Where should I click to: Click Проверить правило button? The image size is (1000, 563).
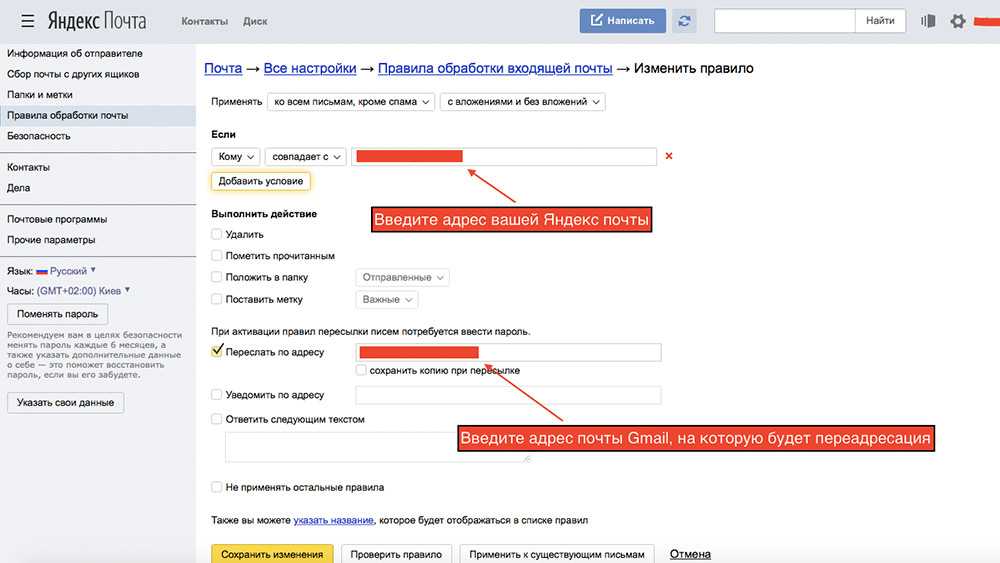(396, 554)
